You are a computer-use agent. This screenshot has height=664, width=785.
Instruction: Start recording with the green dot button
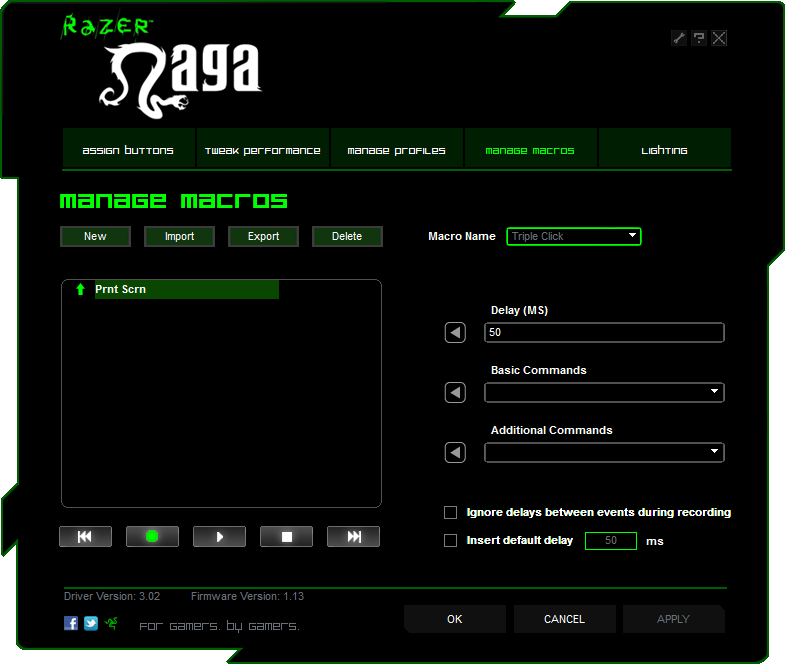(152, 537)
